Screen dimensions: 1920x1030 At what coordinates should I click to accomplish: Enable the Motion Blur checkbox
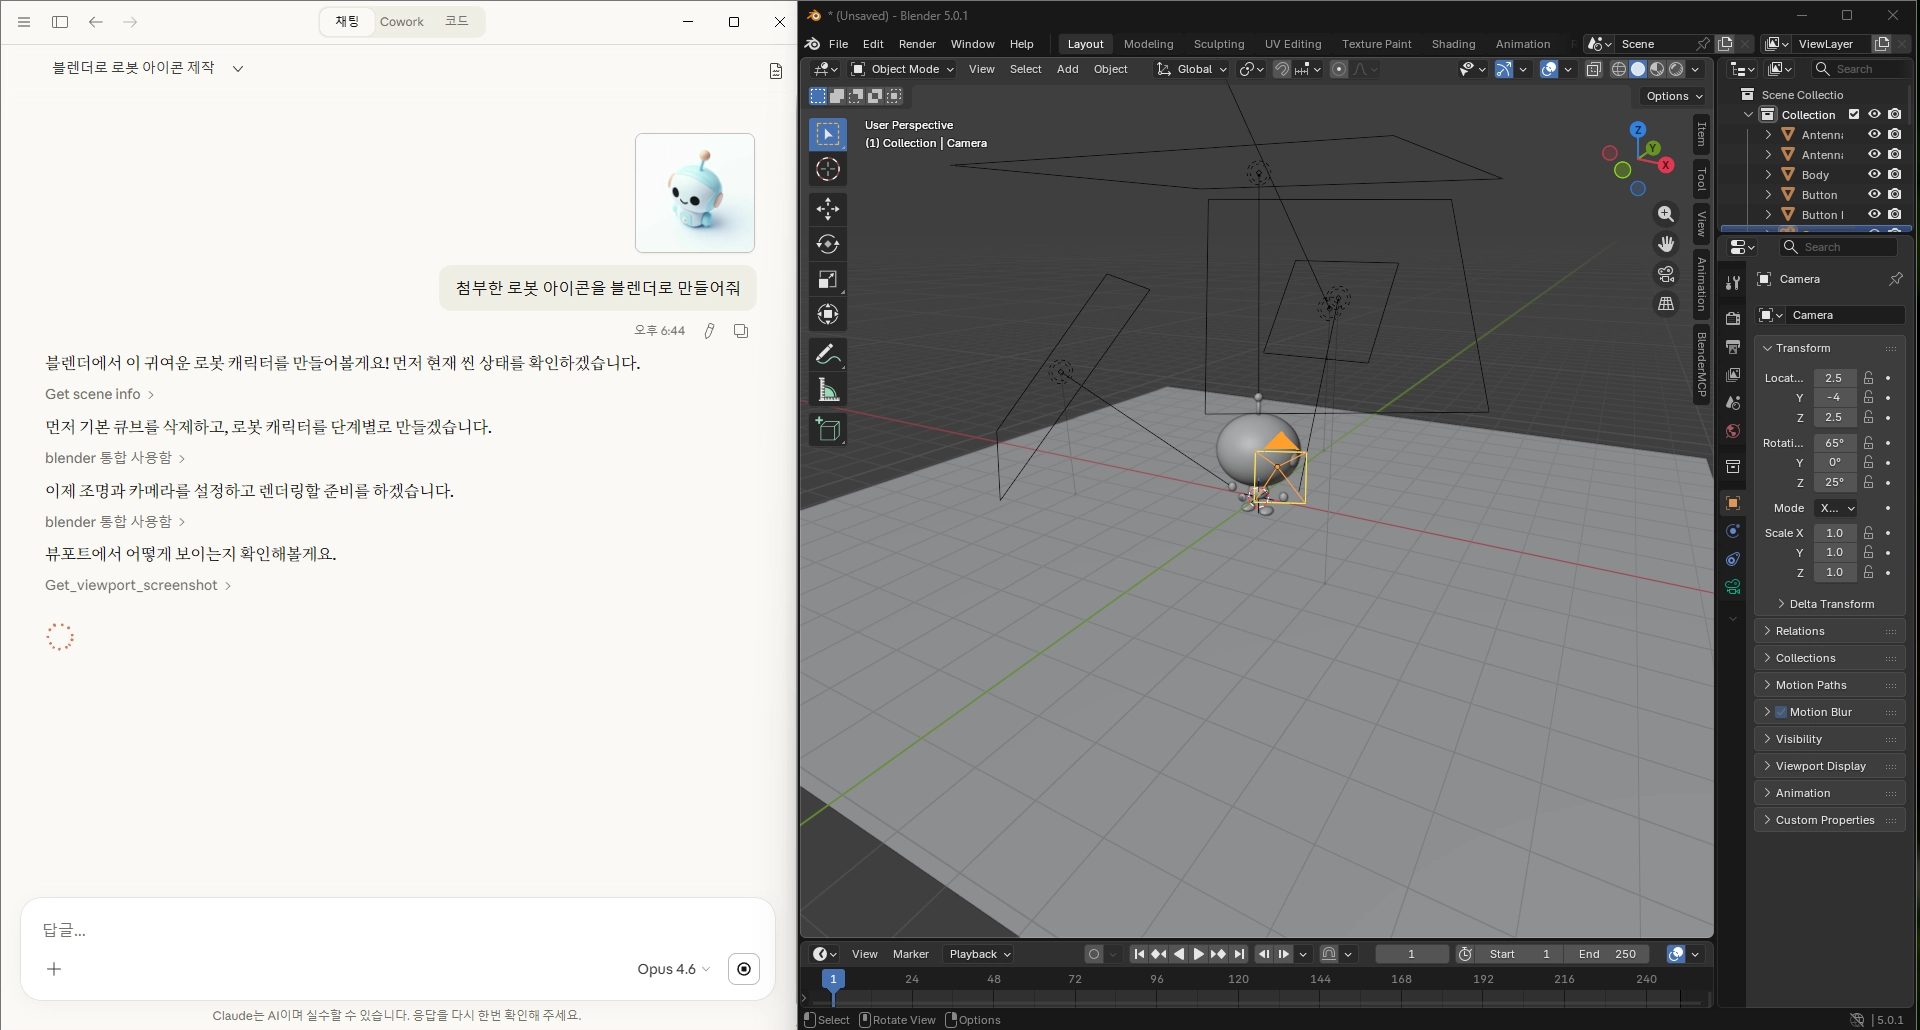coord(1781,712)
